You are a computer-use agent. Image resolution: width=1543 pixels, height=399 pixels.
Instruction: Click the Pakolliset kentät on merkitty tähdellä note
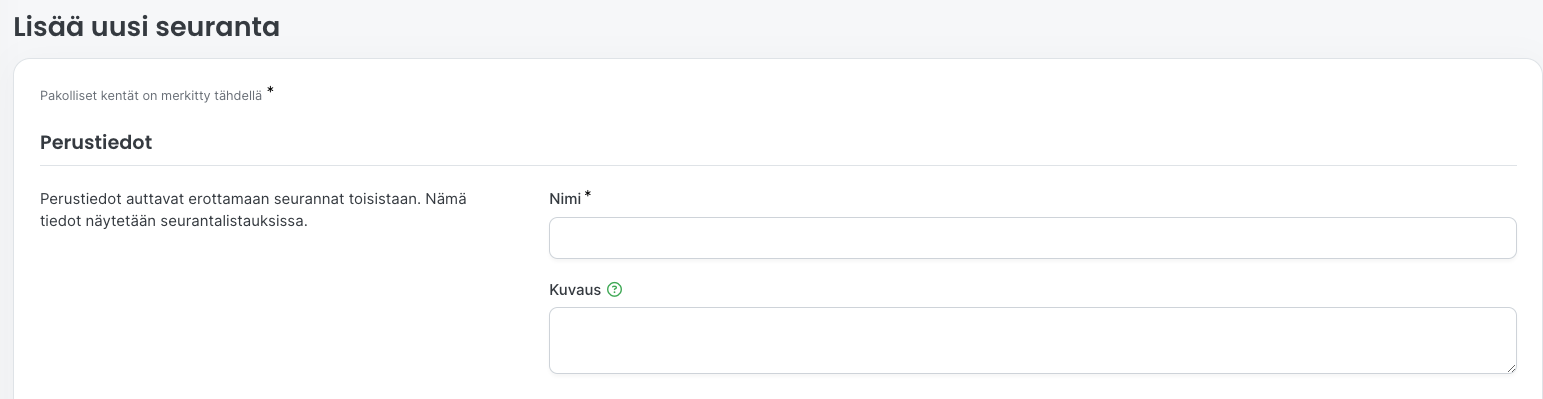click(x=151, y=96)
